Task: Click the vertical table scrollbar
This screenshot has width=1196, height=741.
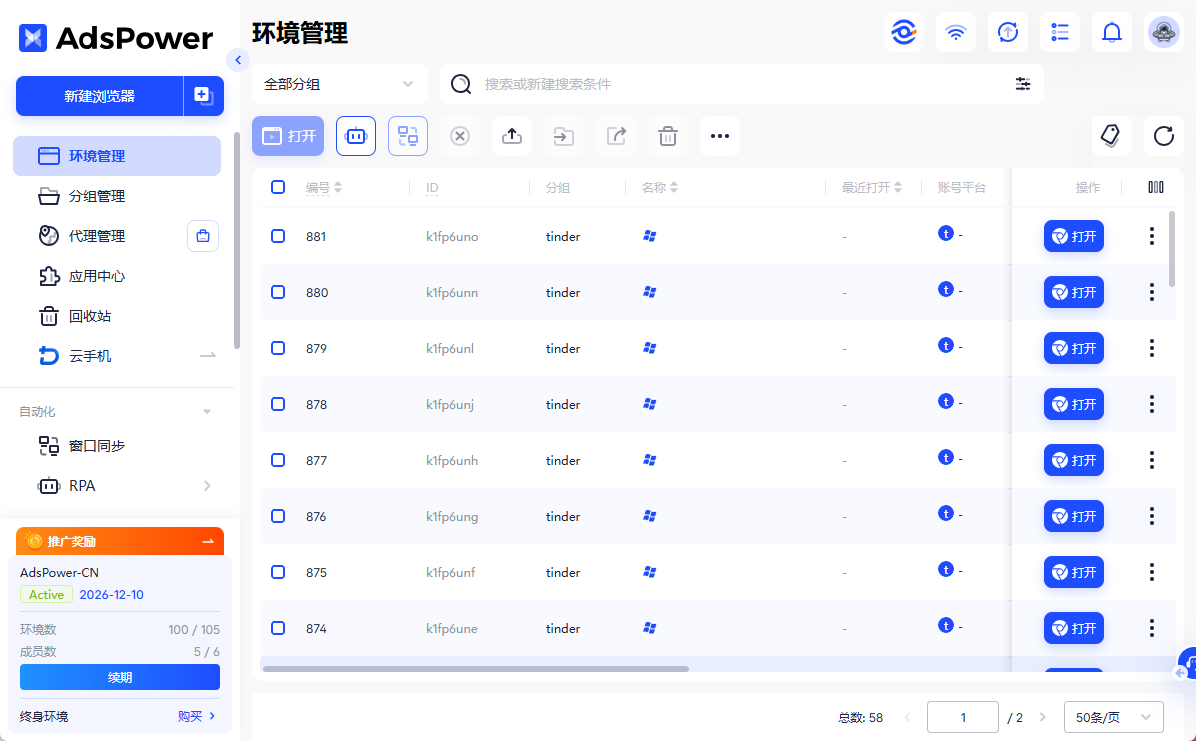Action: 1172,248
